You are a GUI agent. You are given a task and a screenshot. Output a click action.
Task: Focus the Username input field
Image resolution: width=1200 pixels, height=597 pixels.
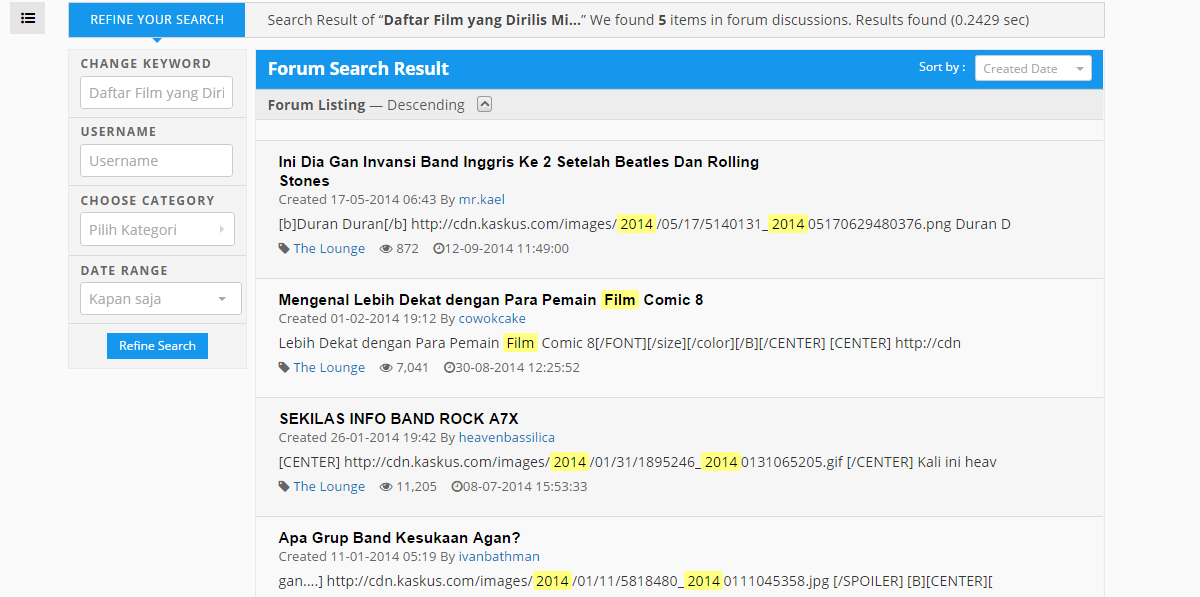pyautogui.click(x=157, y=160)
